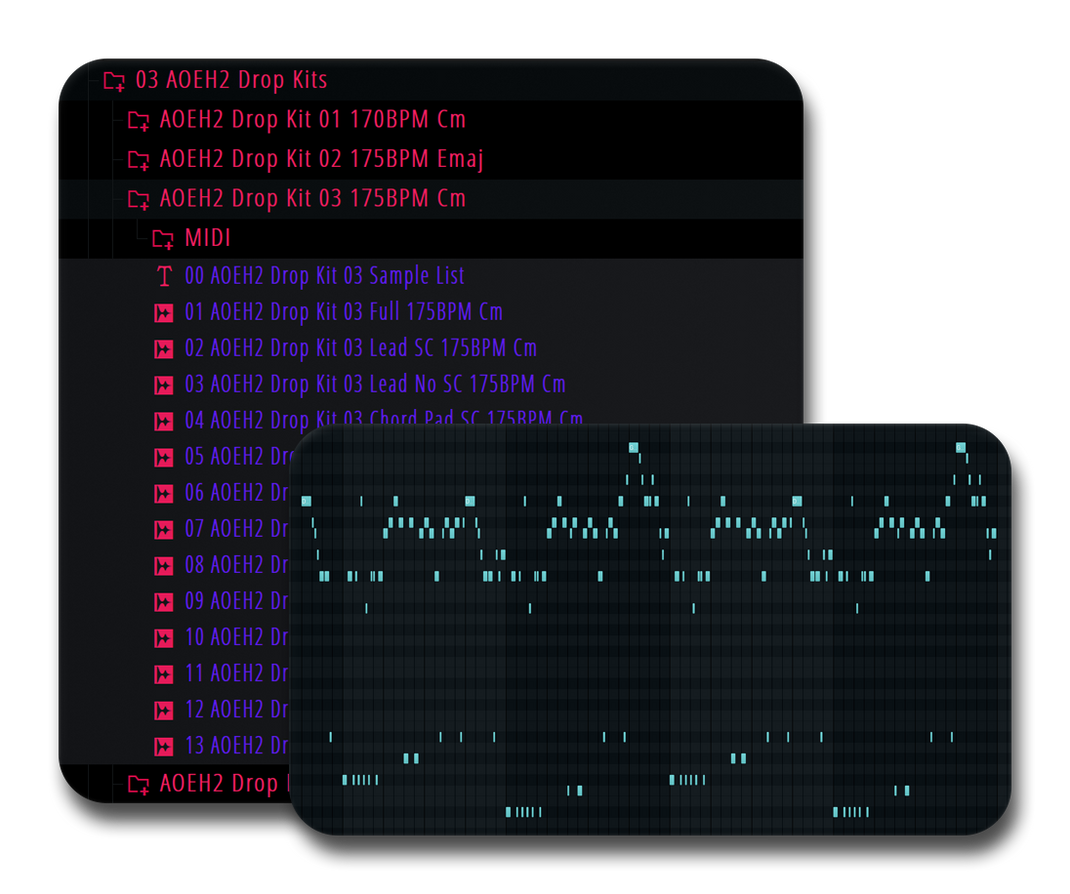Click audio waveform icon for 01 Full 175BPM

coord(163,313)
